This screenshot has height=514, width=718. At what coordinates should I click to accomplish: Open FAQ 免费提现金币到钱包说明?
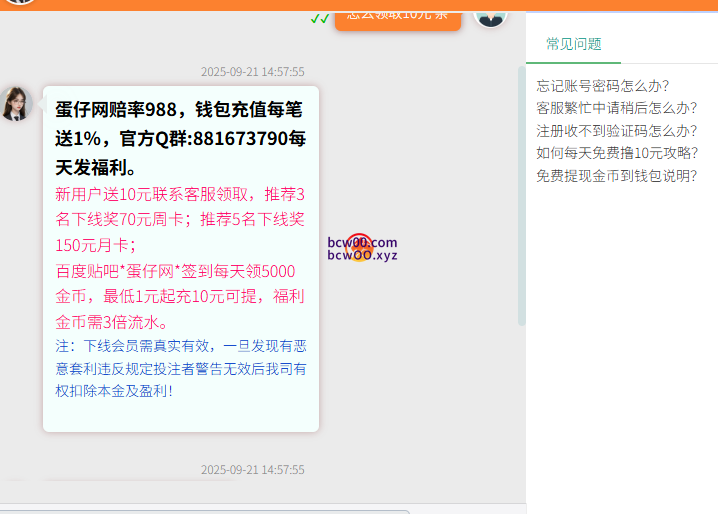click(x=616, y=176)
